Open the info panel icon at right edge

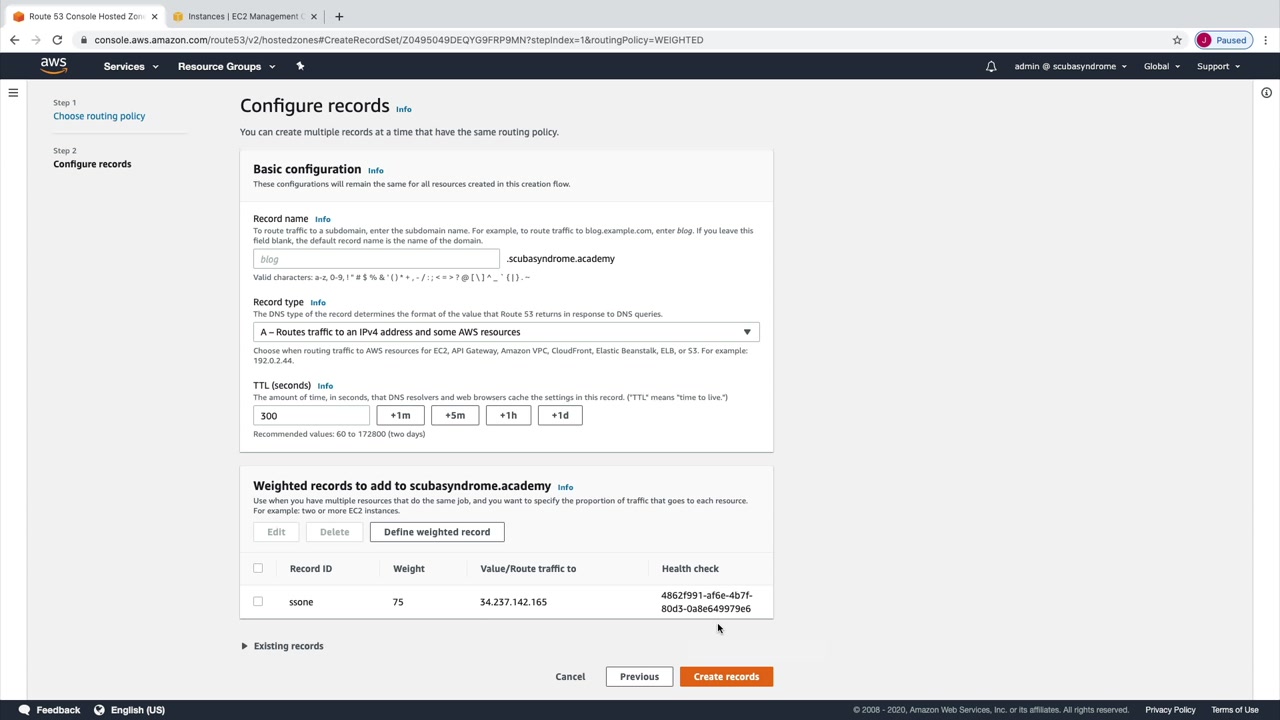[x=1266, y=93]
